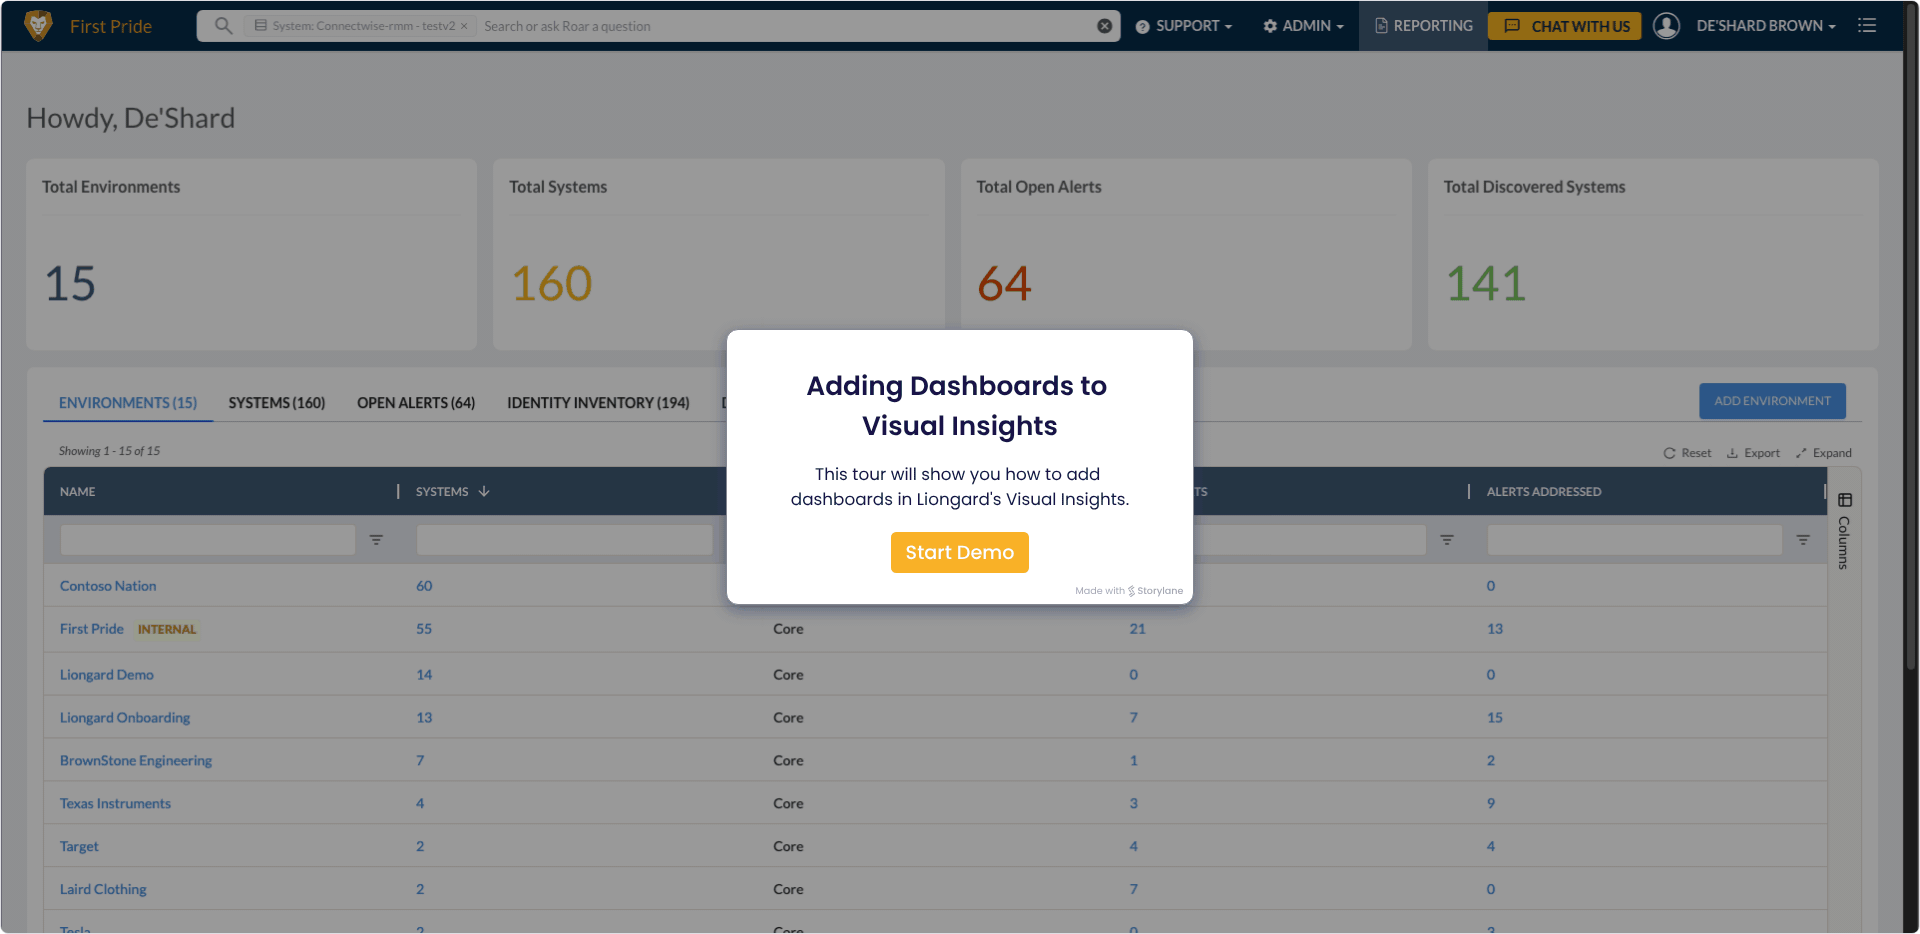1920x934 pixels.
Task: Open filter options icon left of Alerts Addressed
Action: [x=1446, y=540]
